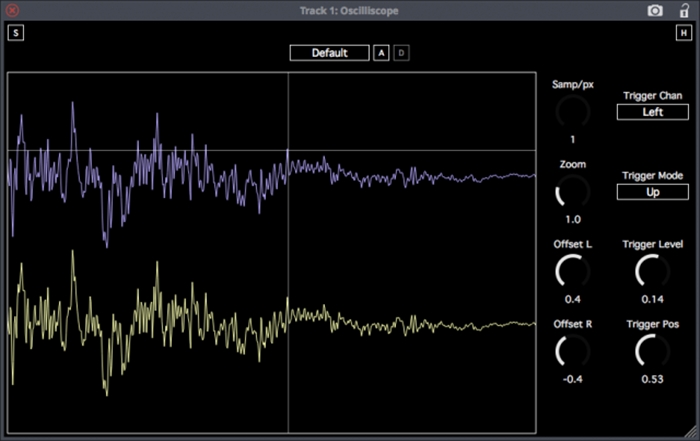Click the Offset L value 0.4
Image resolution: width=700 pixels, height=441 pixels.
point(573,300)
